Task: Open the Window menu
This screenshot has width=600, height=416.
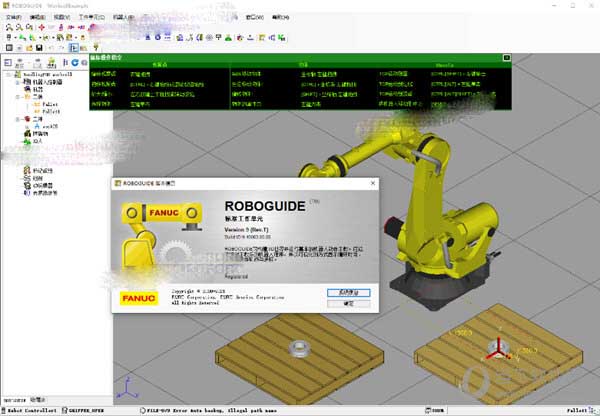Action: tap(254, 17)
